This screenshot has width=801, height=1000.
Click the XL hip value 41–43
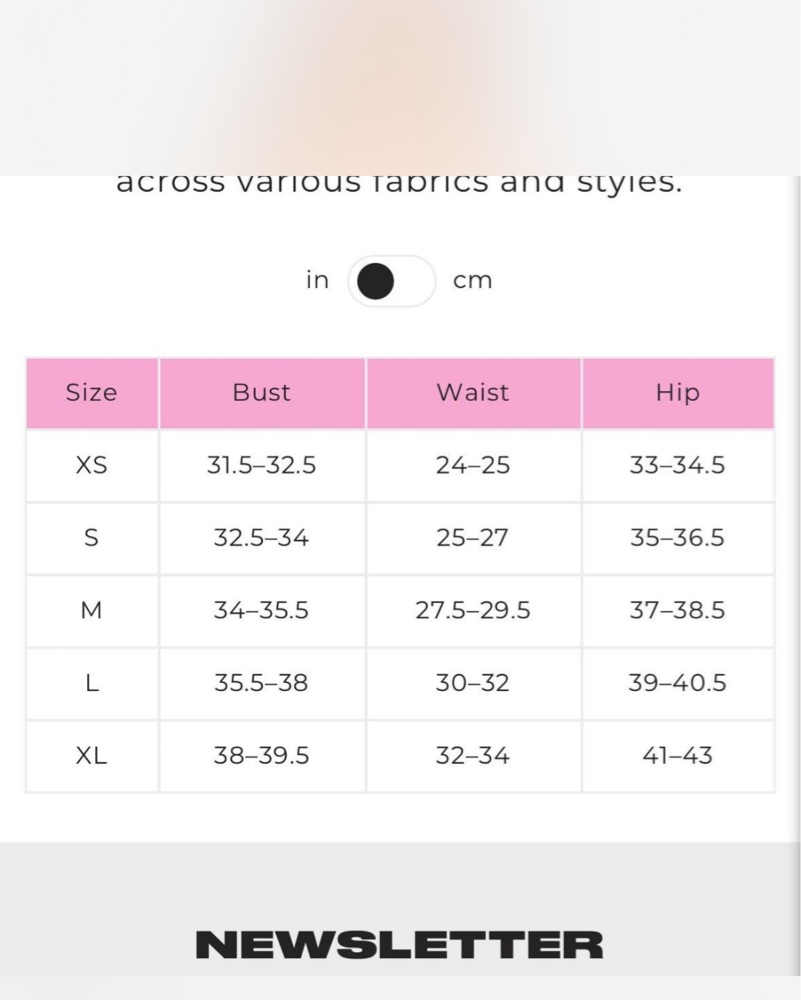pos(677,756)
